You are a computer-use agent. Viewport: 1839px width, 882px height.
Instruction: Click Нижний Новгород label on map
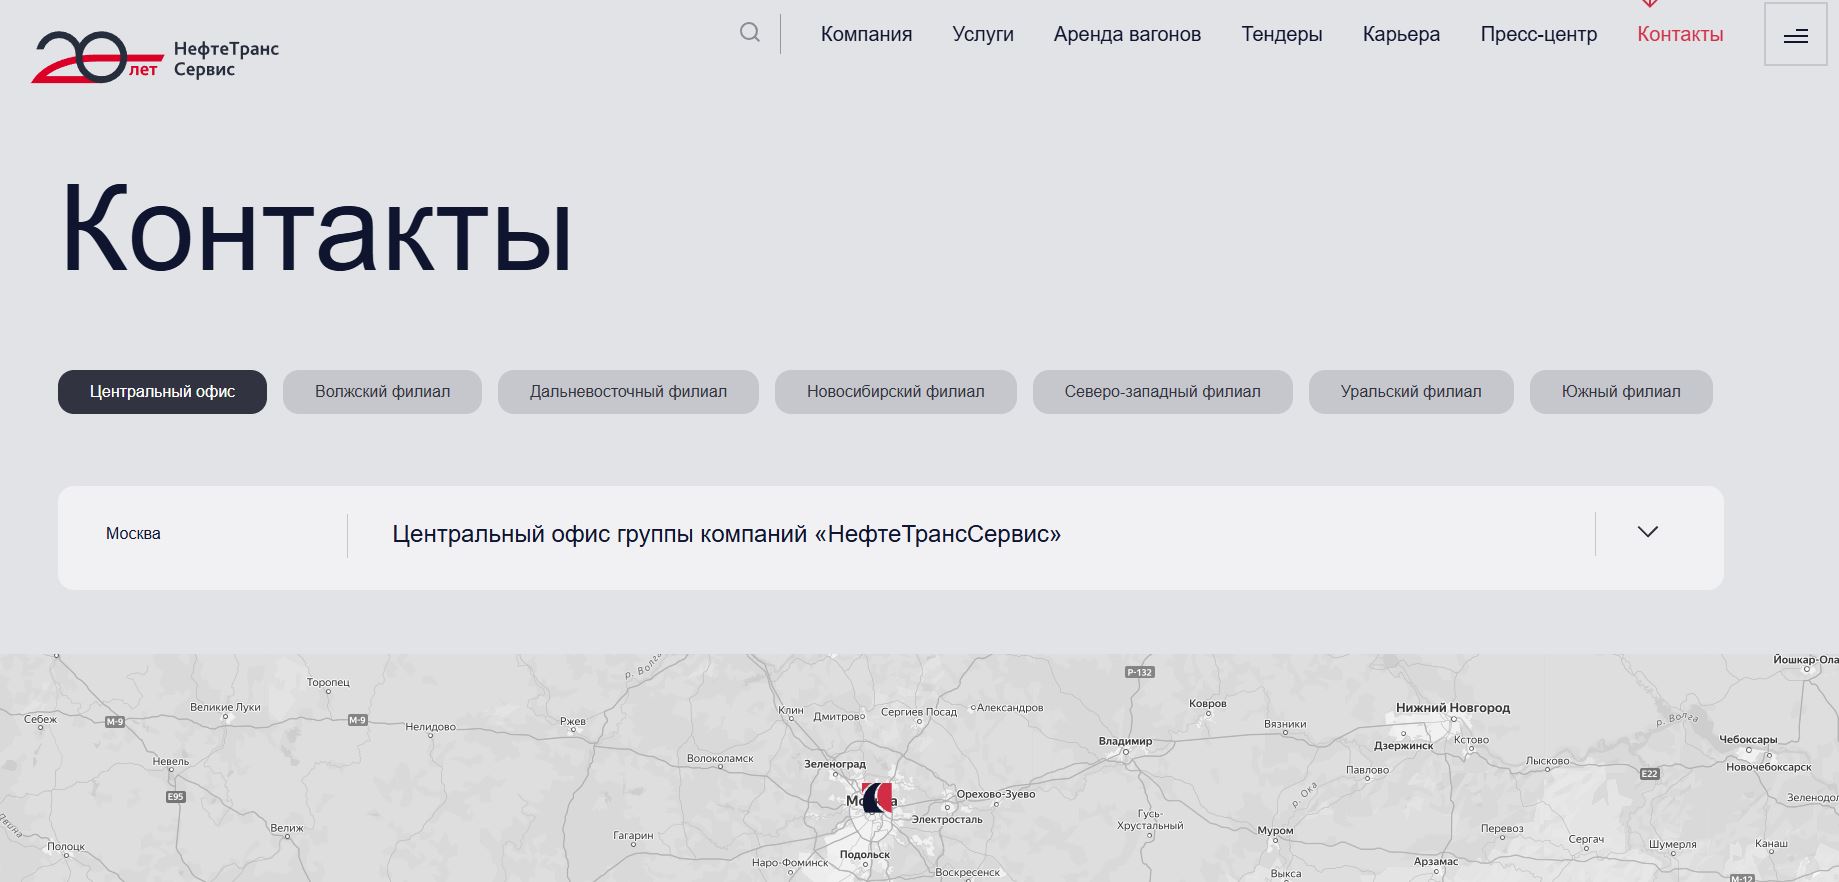click(1452, 707)
